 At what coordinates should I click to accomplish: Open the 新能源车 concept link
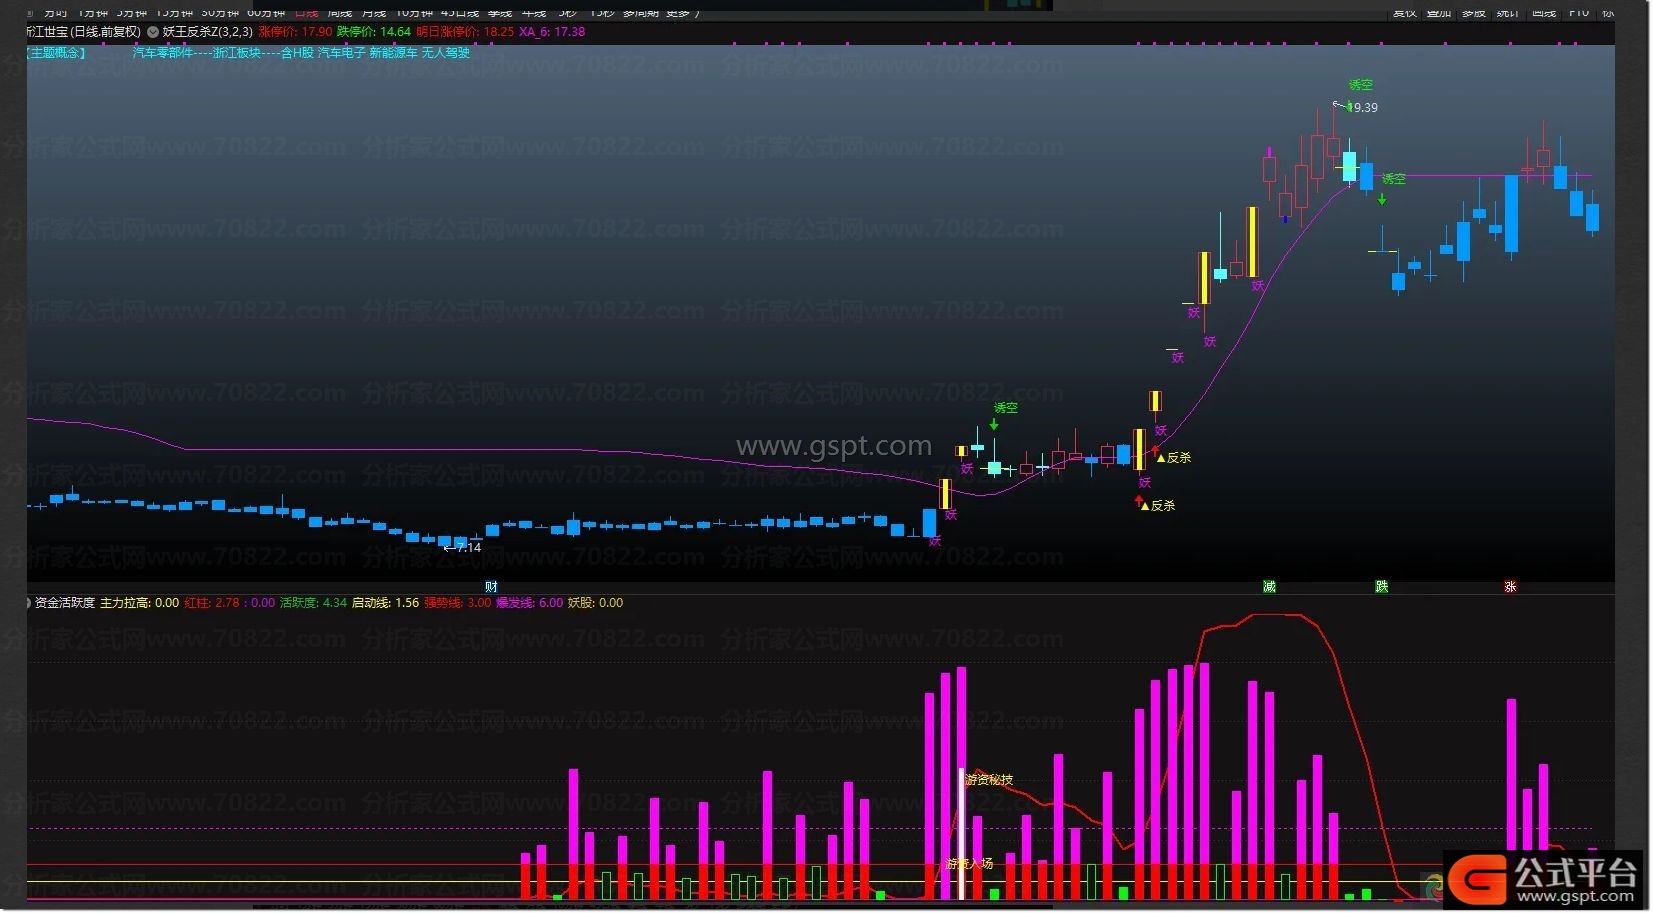(394, 53)
